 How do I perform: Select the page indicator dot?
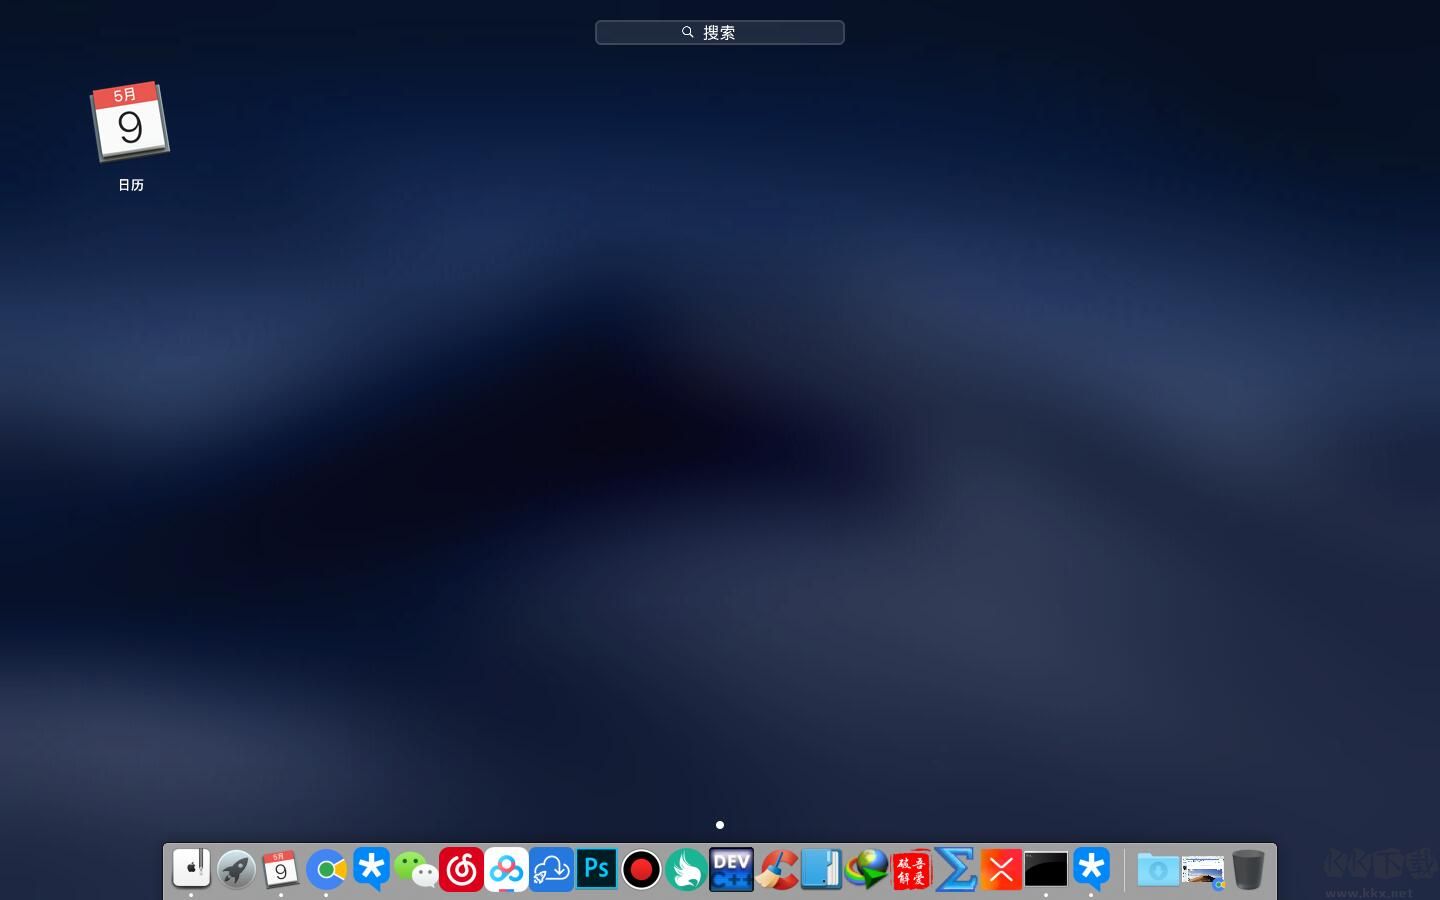point(720,825)
